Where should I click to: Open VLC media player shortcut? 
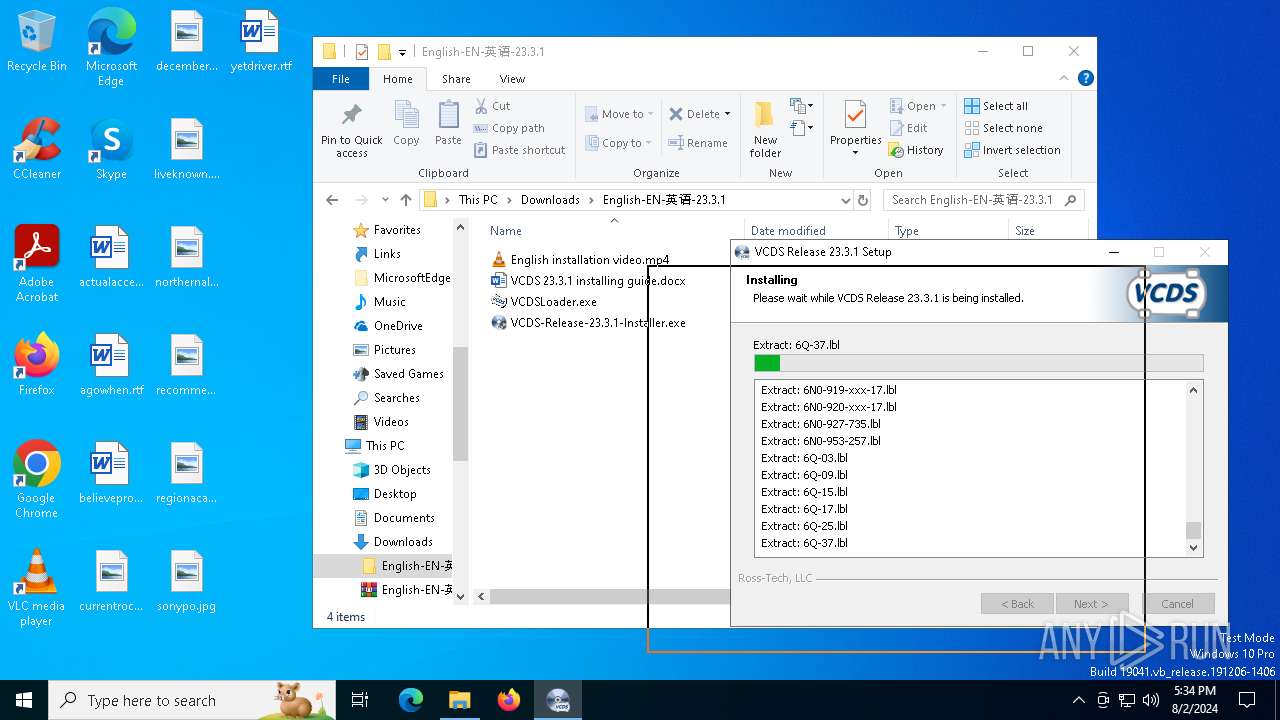(37, 587)
